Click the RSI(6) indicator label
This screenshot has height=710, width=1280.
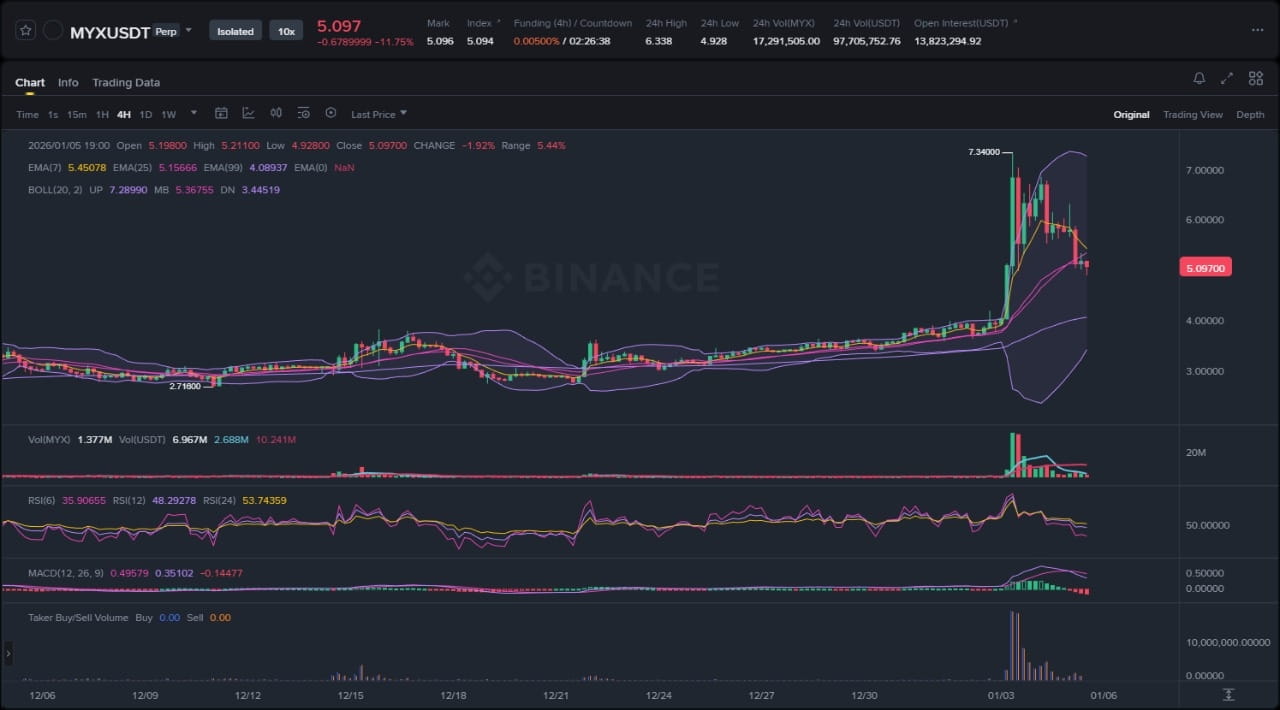click(43, 500)
